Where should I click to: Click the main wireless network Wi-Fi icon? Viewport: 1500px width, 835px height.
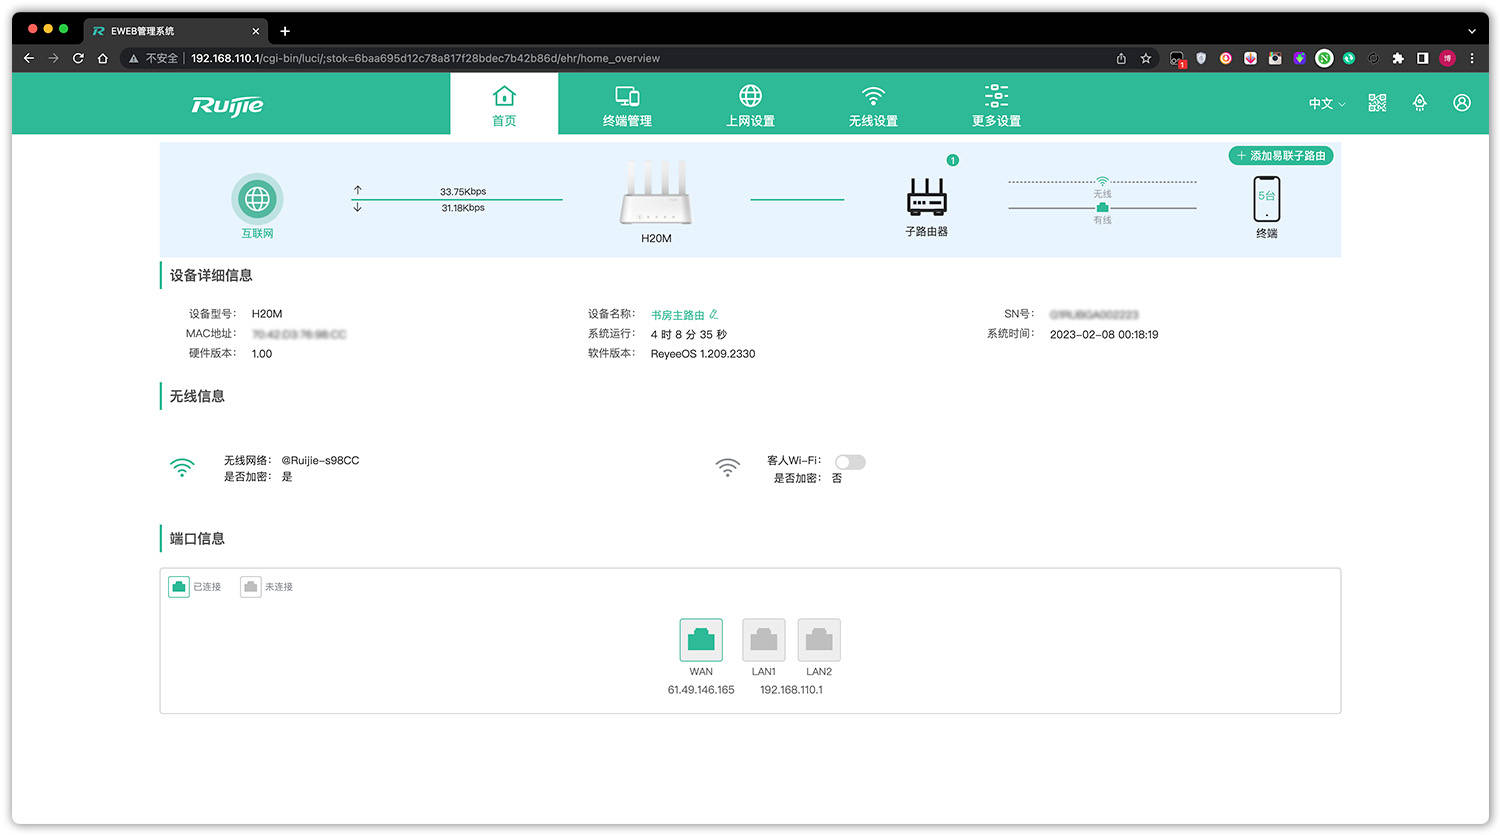pyautogui.click(x=182, y=467)
